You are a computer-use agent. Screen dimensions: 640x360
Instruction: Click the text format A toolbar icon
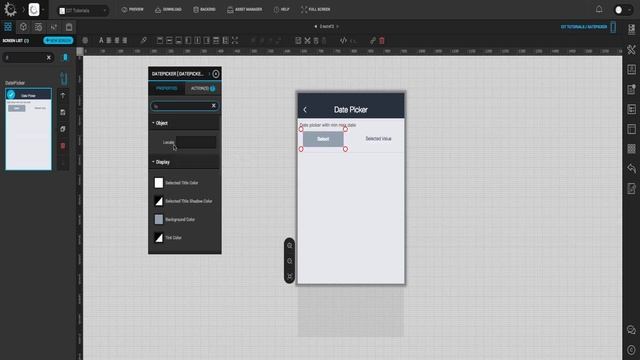click(101, 40)
